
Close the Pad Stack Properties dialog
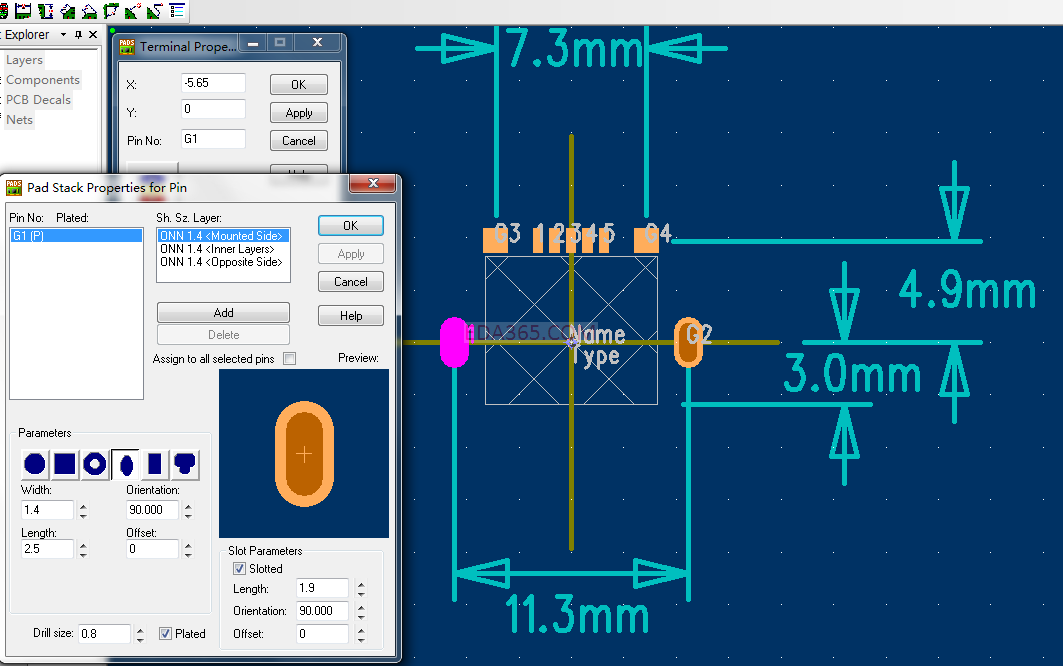pos(373,183)
